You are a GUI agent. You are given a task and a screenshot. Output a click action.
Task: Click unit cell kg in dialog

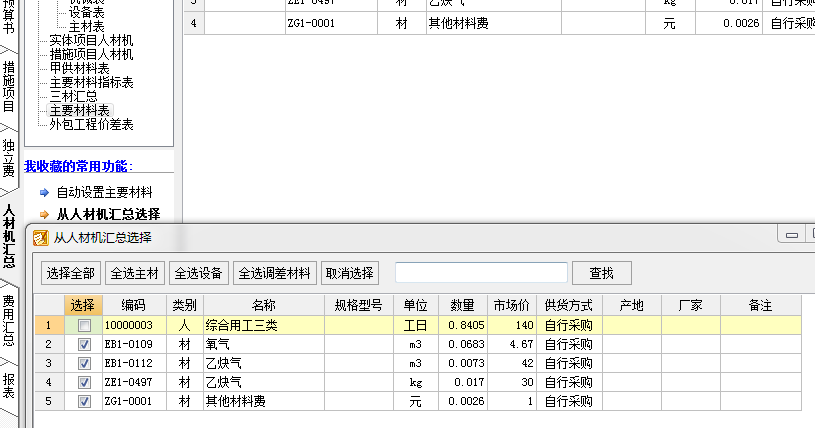[415, 382]
